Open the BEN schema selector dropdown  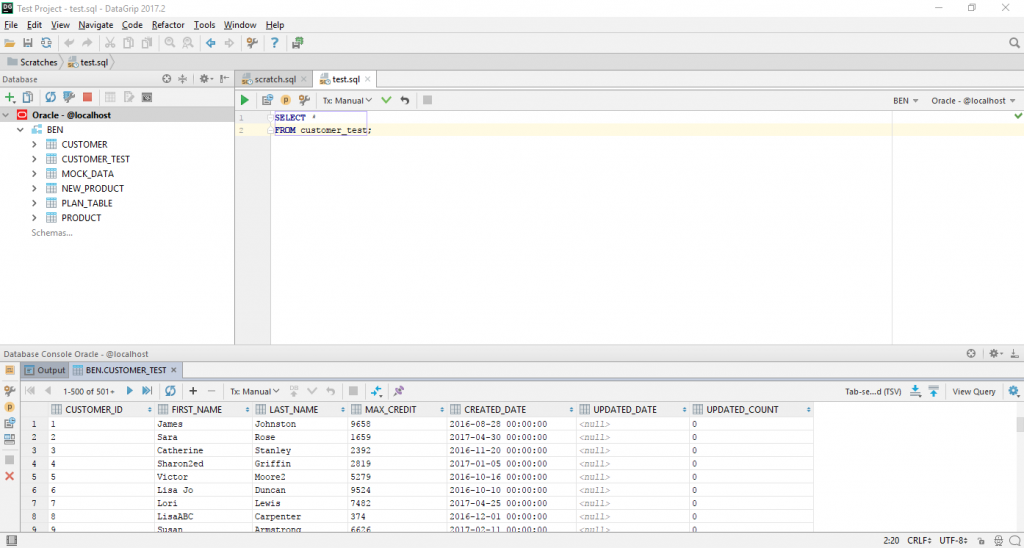905,101
